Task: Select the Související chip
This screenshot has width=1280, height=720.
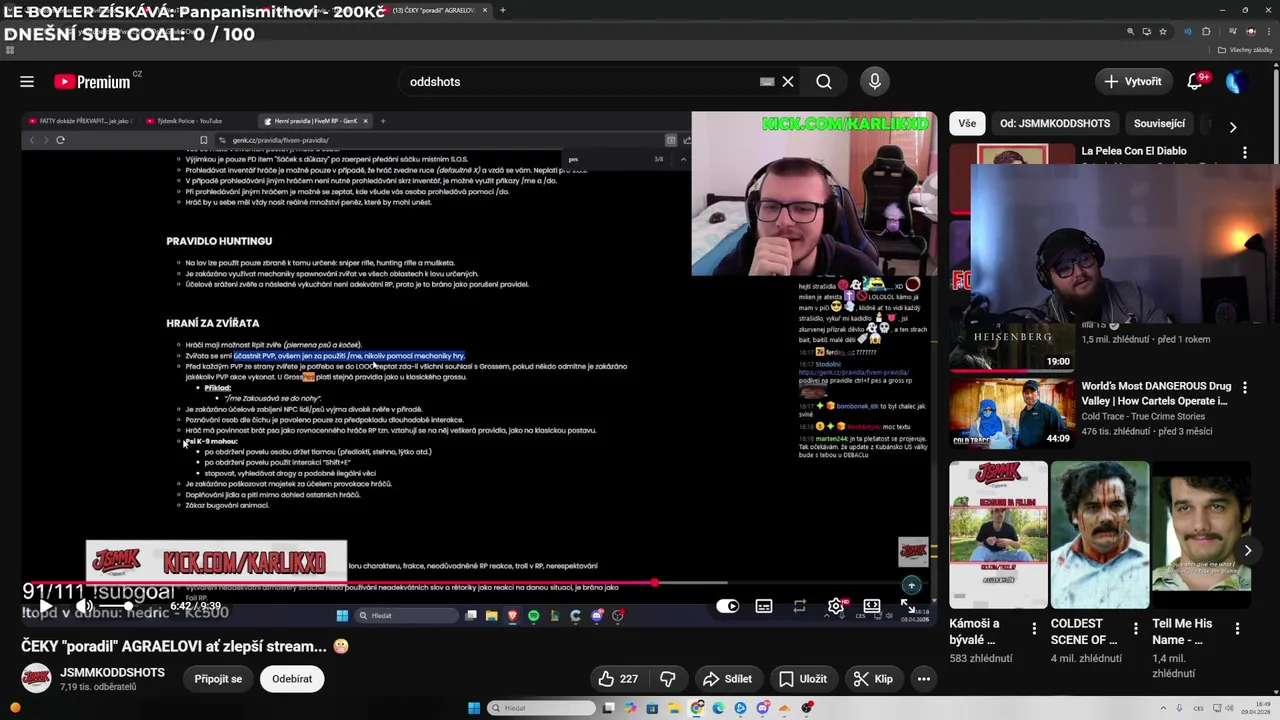Action: point(1159,123)
